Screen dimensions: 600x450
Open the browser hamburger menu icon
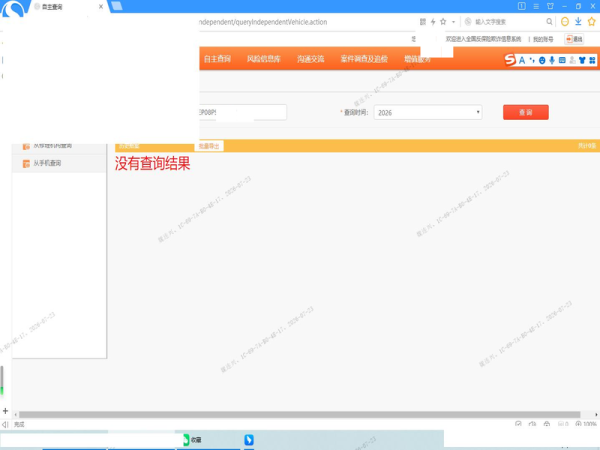tap(536, 6)
